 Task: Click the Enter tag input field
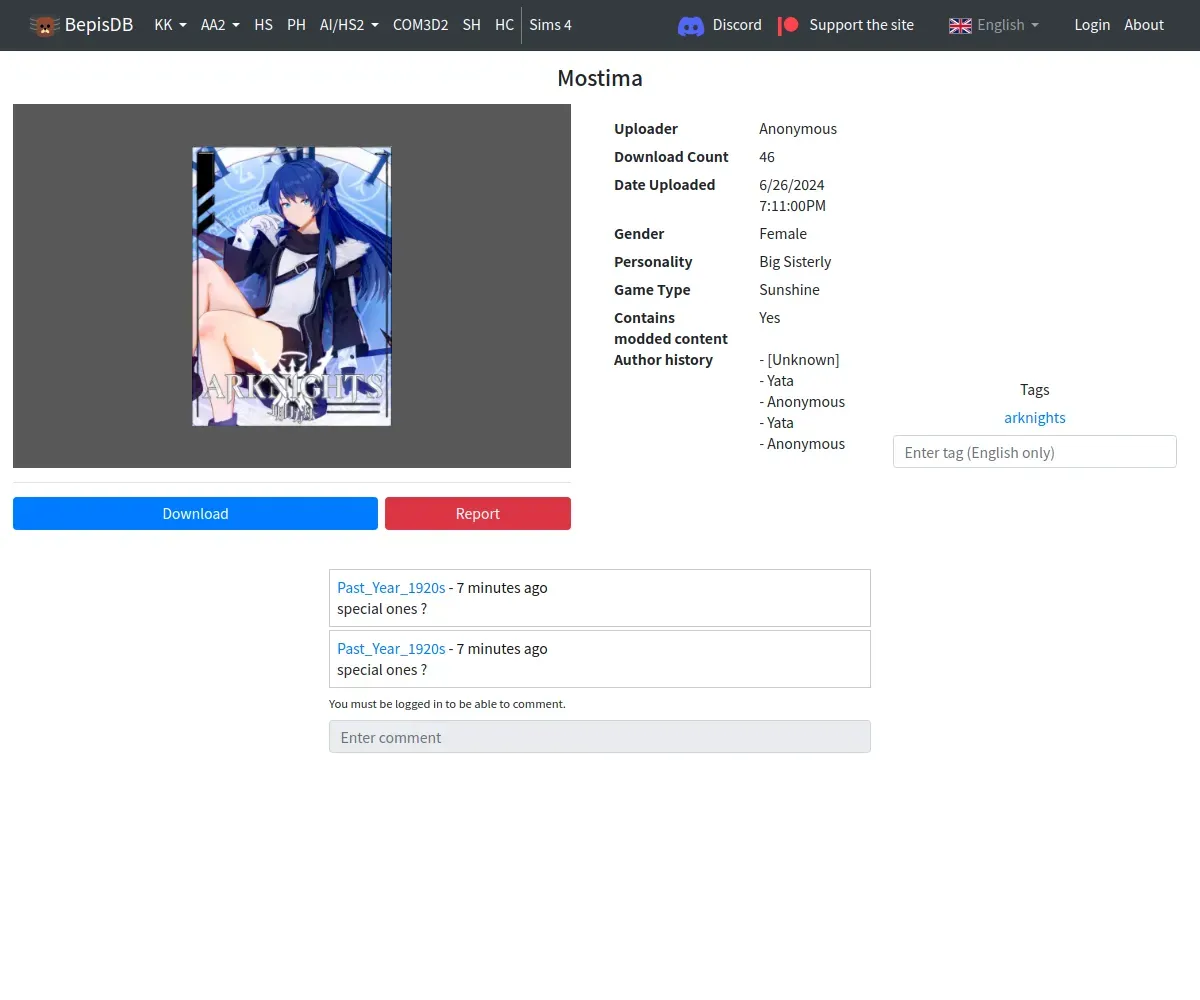[x=1035, y=452]
